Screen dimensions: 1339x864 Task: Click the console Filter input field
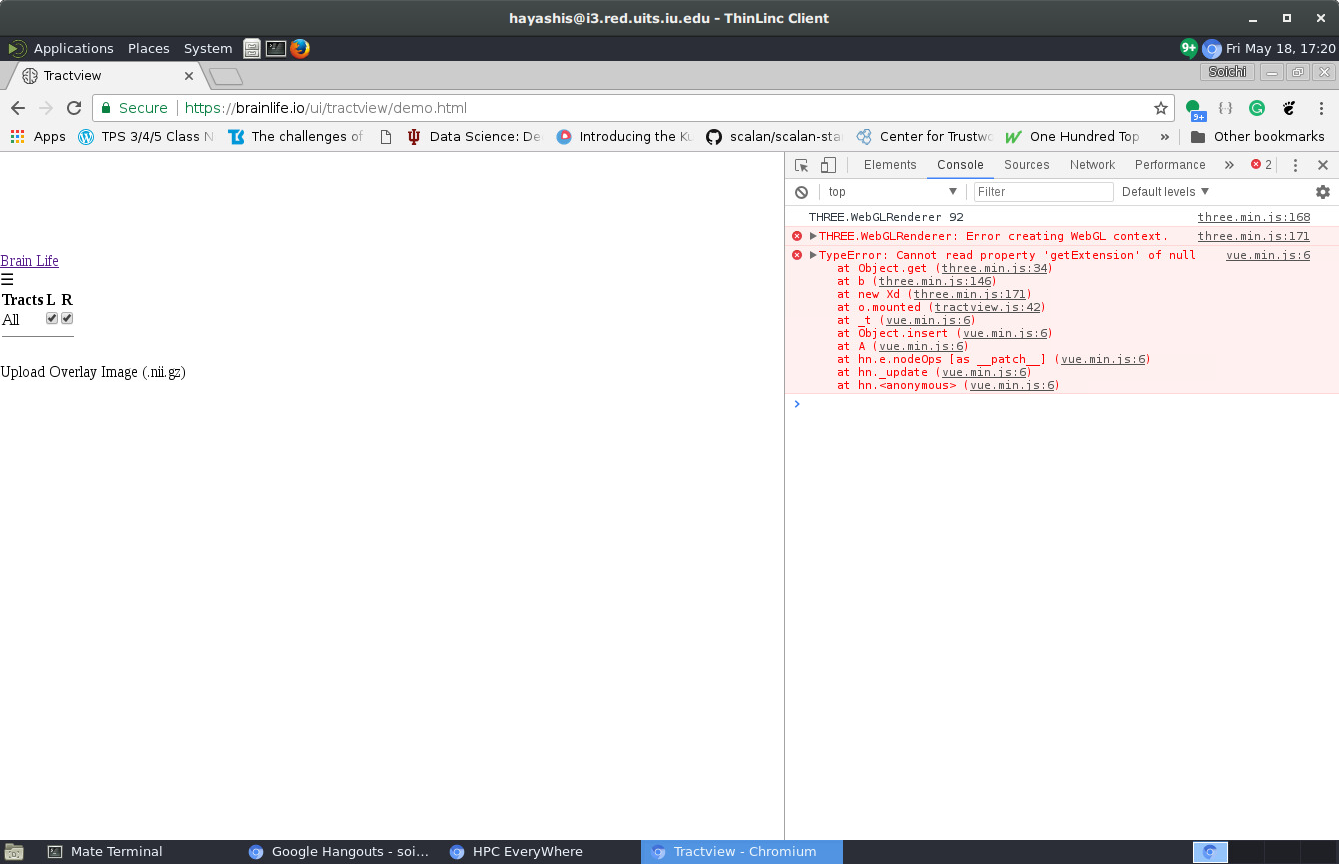point(1043,192)
